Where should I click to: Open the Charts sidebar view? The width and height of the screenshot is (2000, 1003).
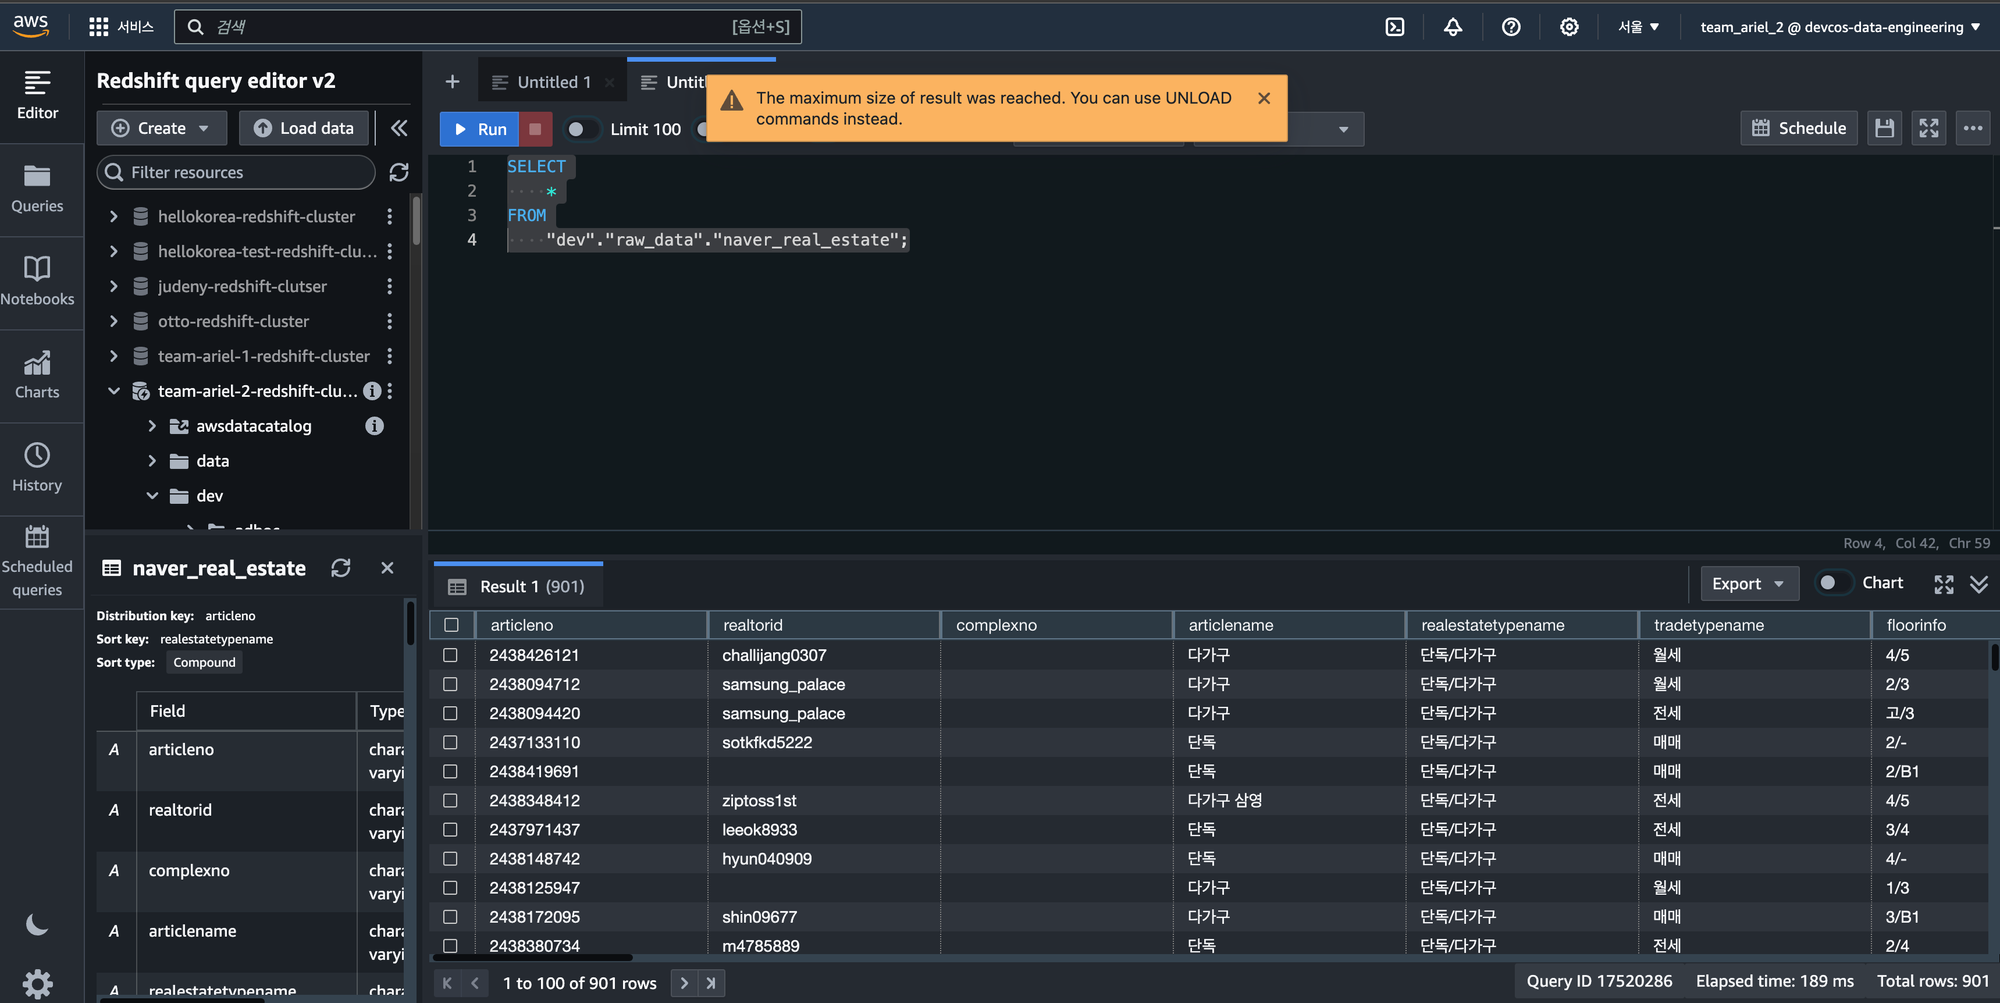[37, 375]
